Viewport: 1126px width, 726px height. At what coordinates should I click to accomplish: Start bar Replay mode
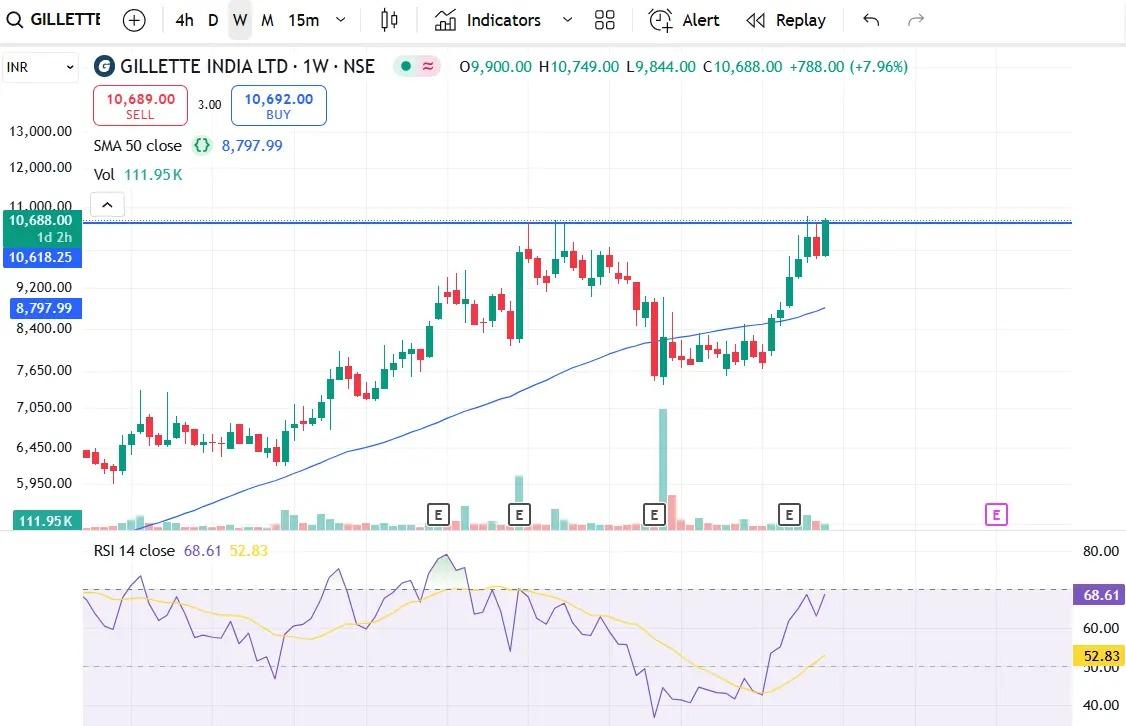pyautogui.click(x=786, y=20)
